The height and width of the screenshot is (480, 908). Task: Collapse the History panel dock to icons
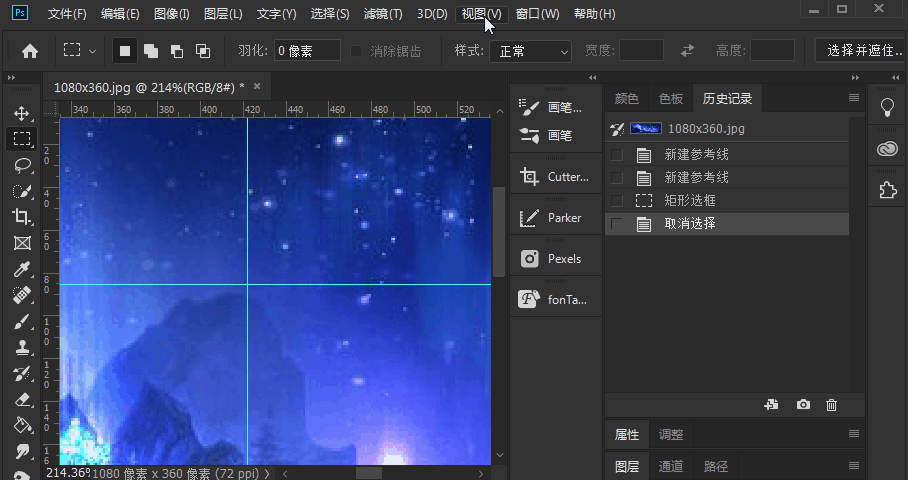855,78
